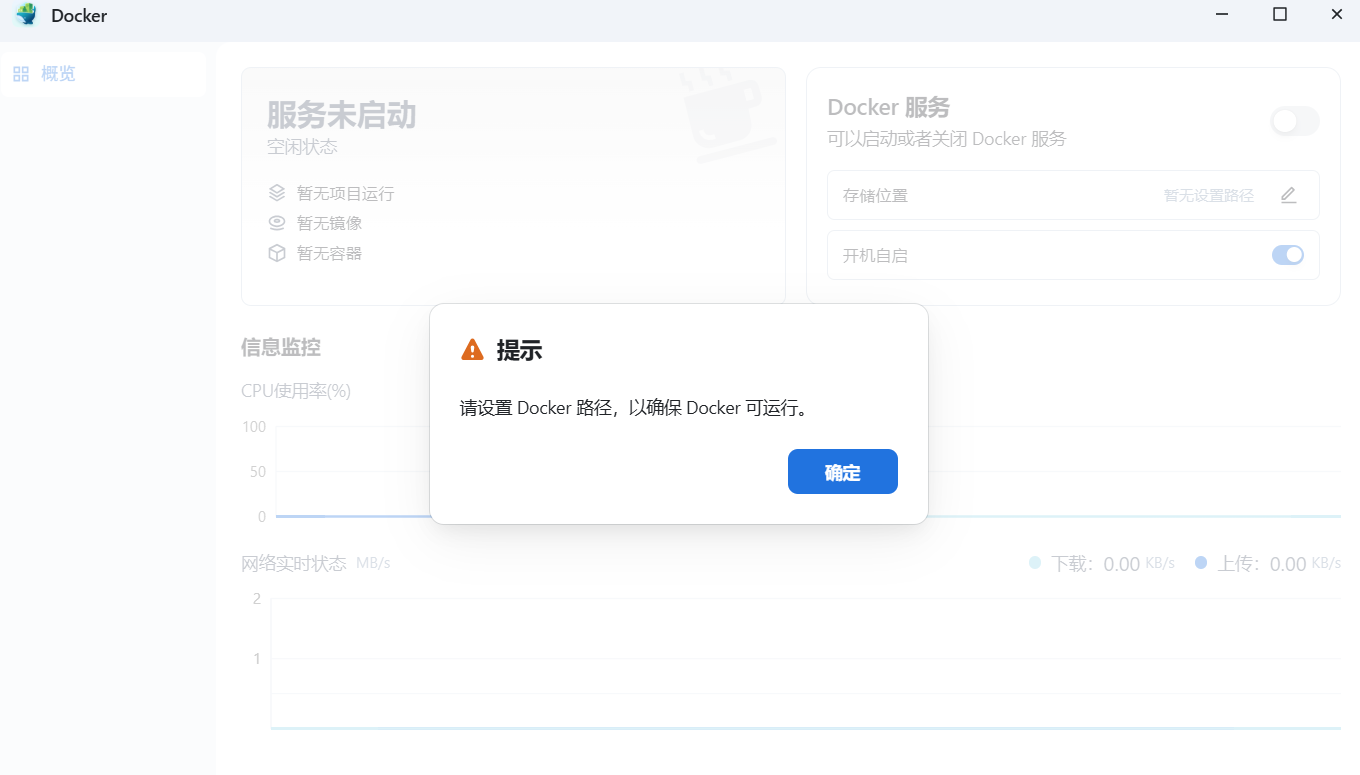Click the Docker app logo in the title bar
Image resolution: width=1360 pixels, height=775 pixels.
26,15
